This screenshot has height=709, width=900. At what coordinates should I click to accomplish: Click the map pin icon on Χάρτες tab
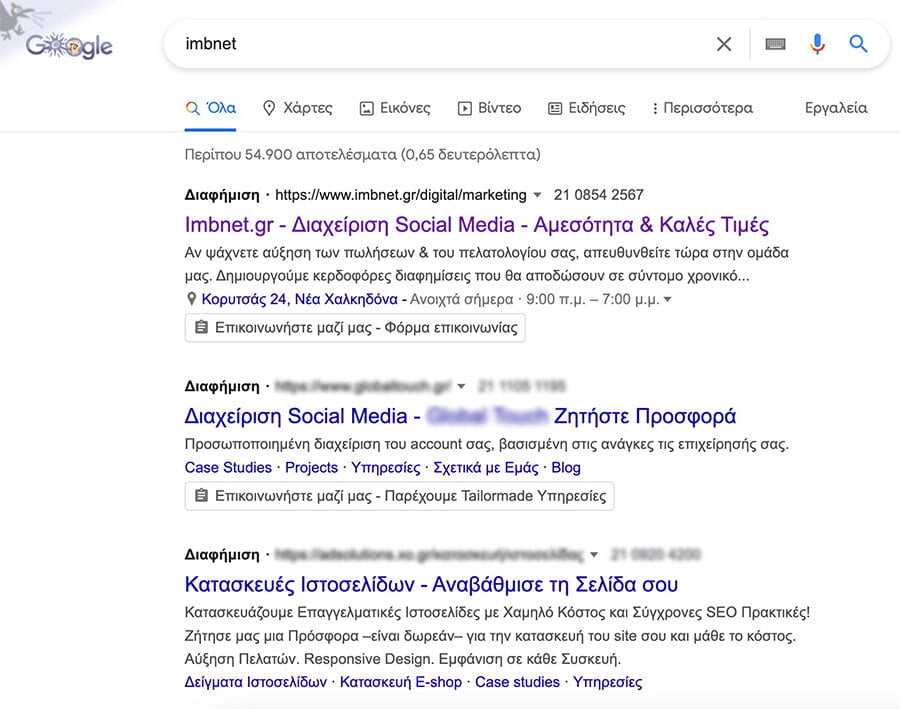point(268,107)
